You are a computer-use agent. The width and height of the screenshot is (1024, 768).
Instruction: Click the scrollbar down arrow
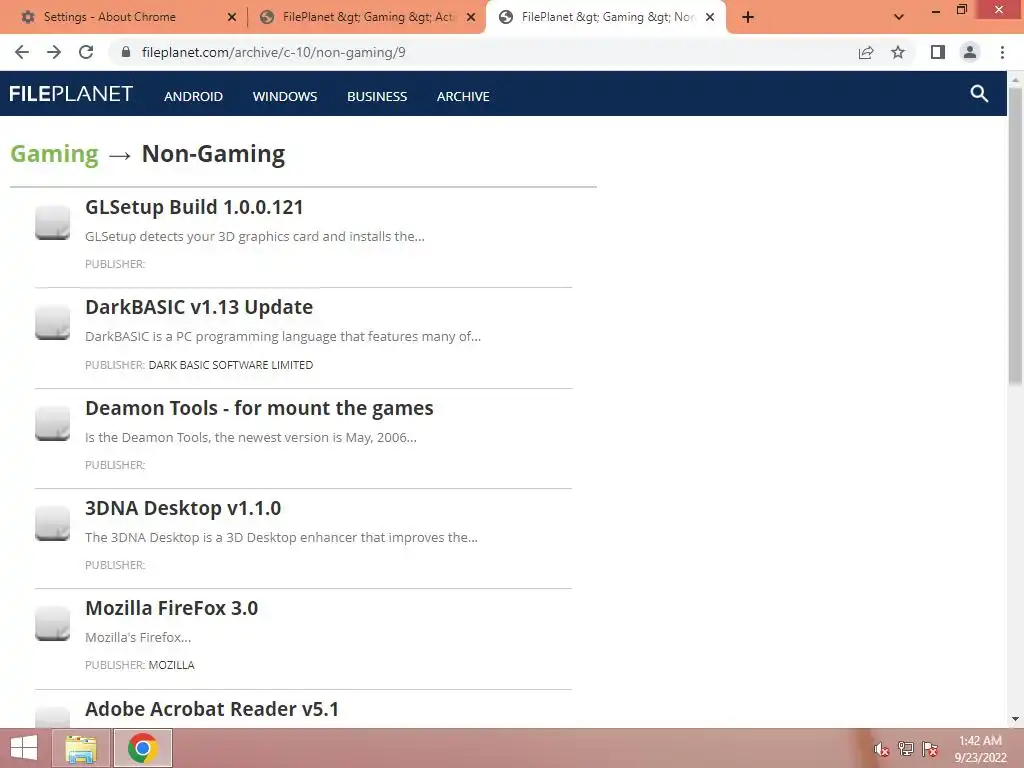pos(1015,719)
